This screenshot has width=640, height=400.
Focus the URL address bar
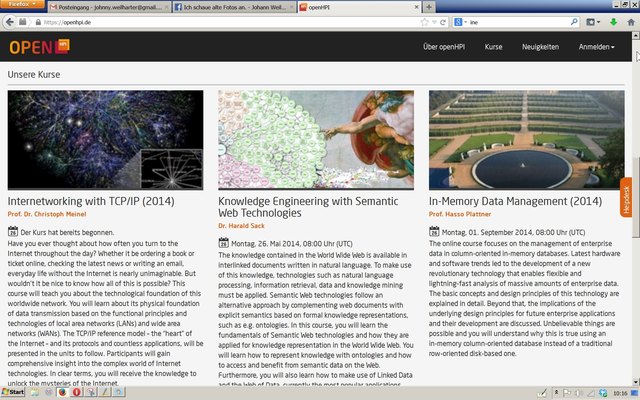click(x=229, y=22)
